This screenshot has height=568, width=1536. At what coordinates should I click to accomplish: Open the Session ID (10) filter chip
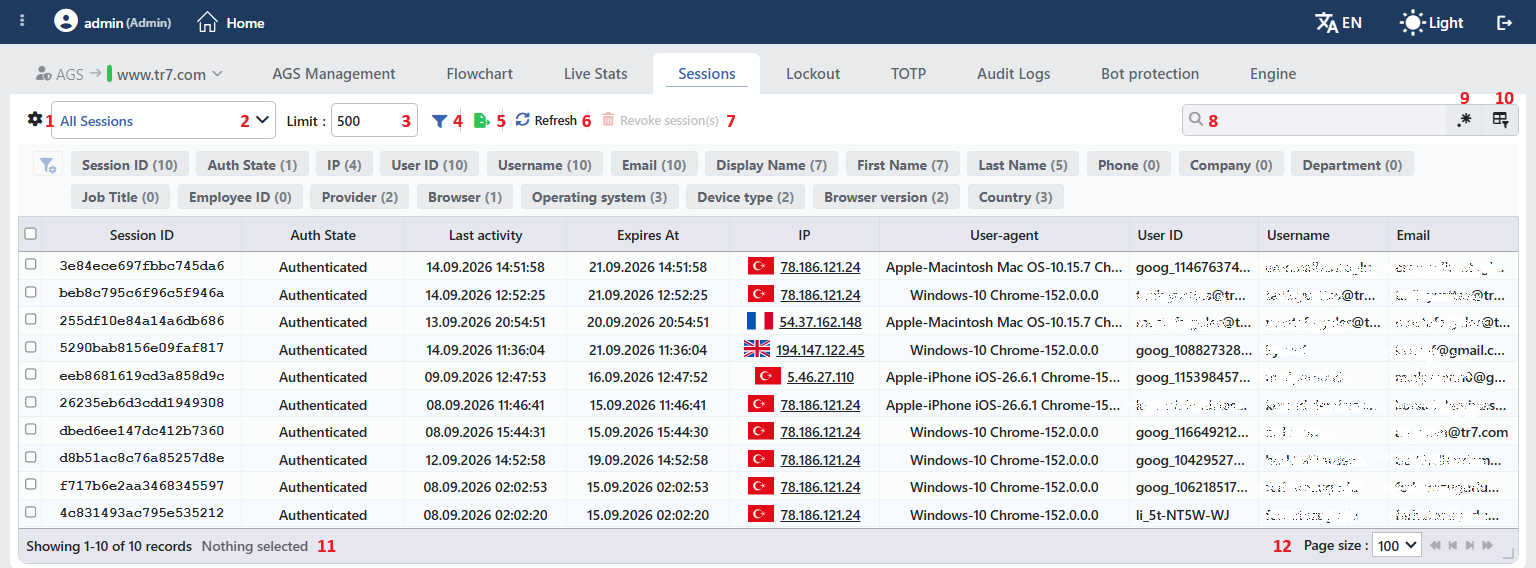coord(130,165)
